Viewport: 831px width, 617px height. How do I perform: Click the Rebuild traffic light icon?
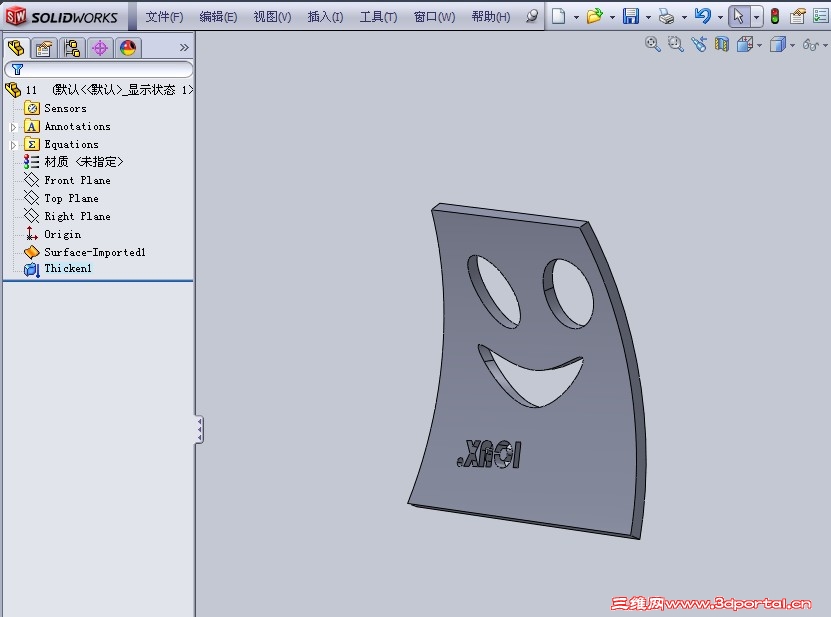(x=775, y=16)
